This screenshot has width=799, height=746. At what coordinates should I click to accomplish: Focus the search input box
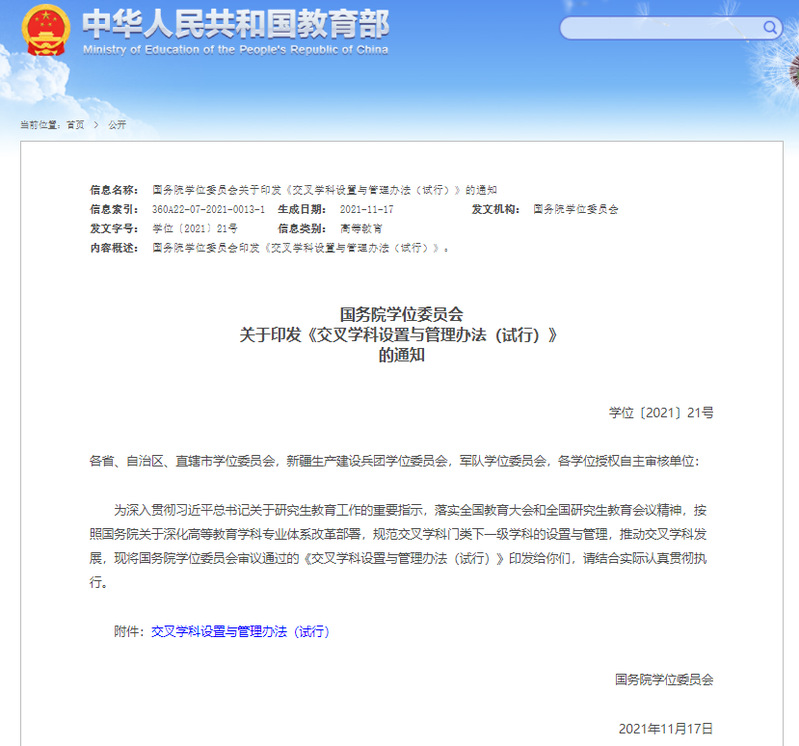660,28
